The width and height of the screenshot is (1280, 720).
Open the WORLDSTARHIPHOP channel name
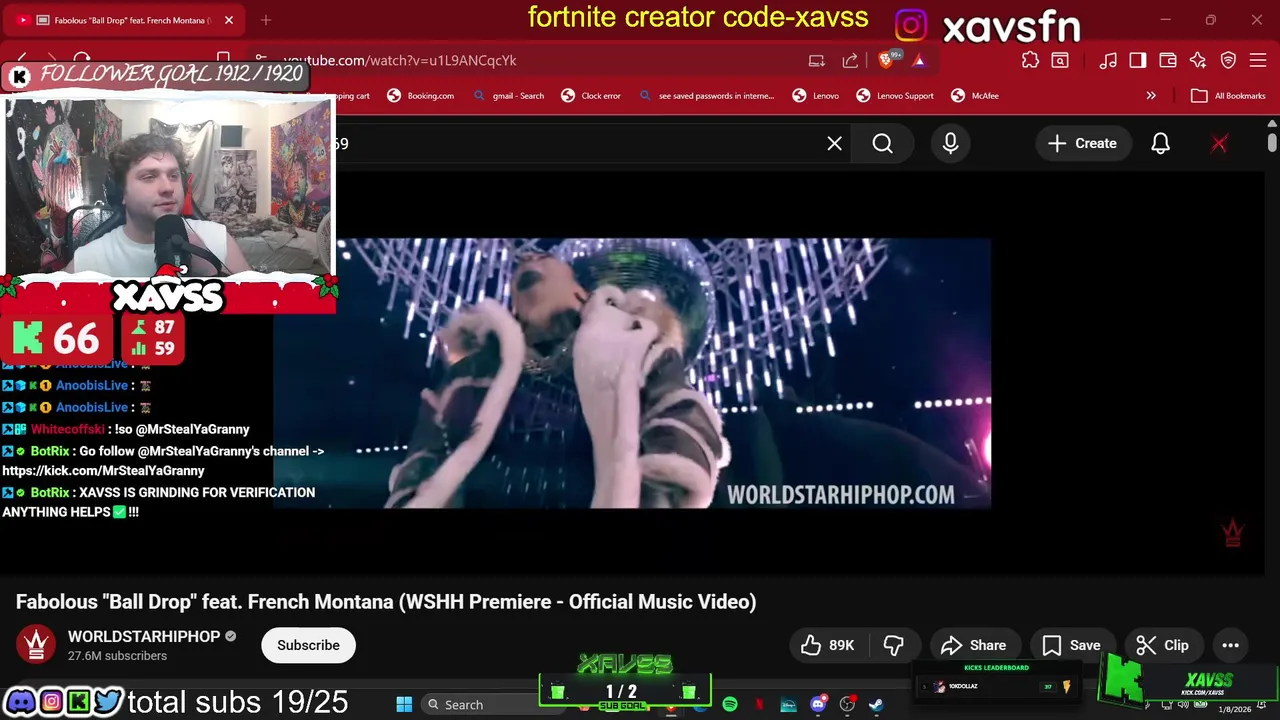144,637
